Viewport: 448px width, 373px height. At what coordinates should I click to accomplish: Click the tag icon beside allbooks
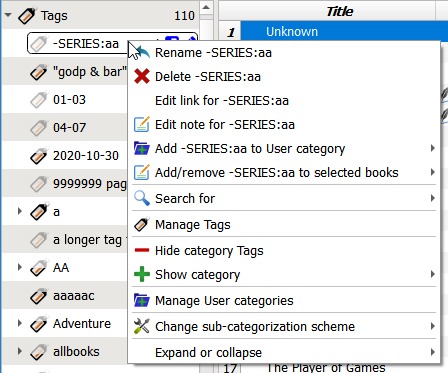click(x=39, y=352)
